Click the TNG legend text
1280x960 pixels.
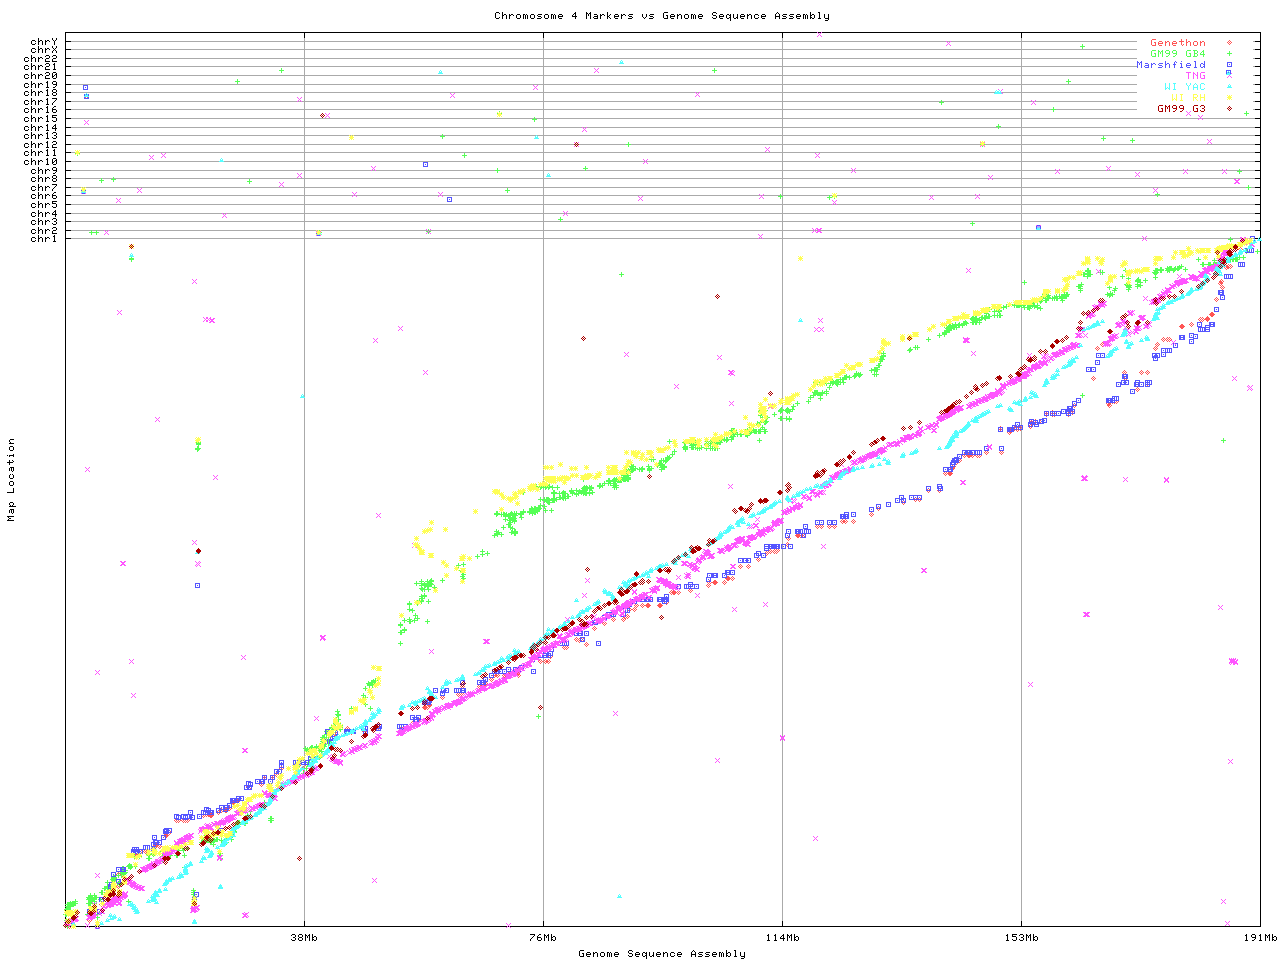pos(1195,76)
